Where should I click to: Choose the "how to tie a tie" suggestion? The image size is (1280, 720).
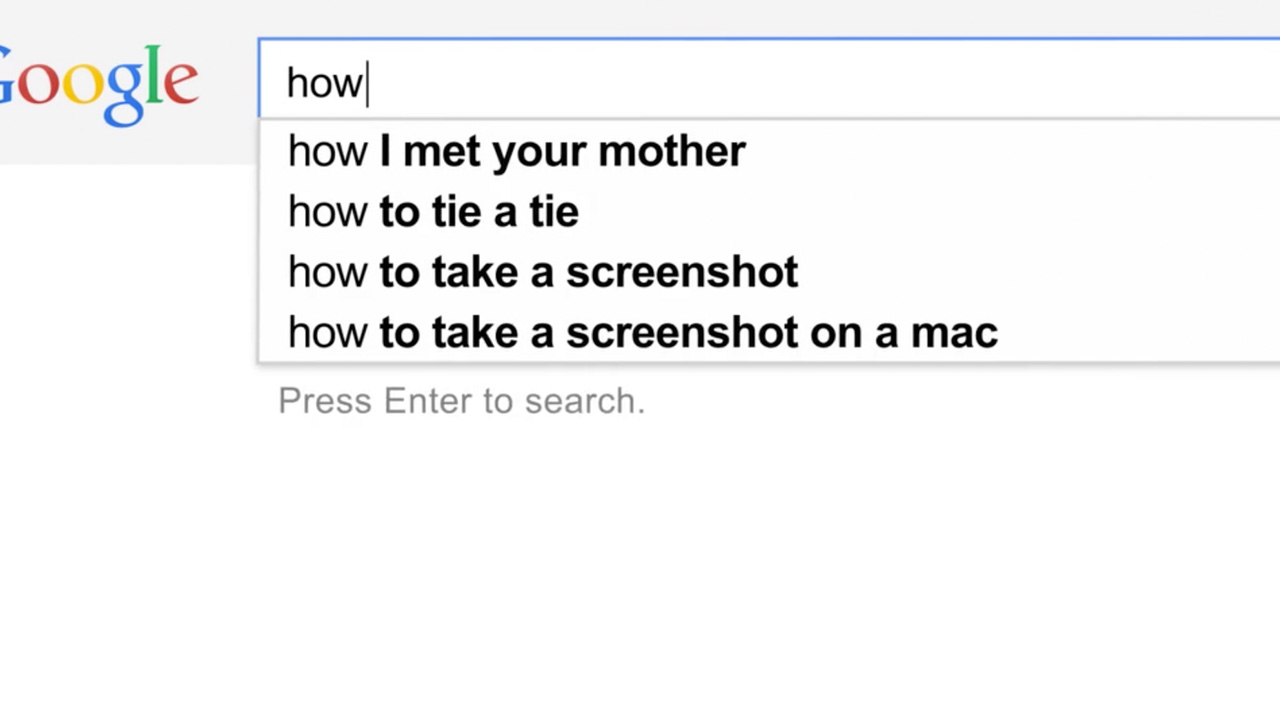(x=433, y=211)
